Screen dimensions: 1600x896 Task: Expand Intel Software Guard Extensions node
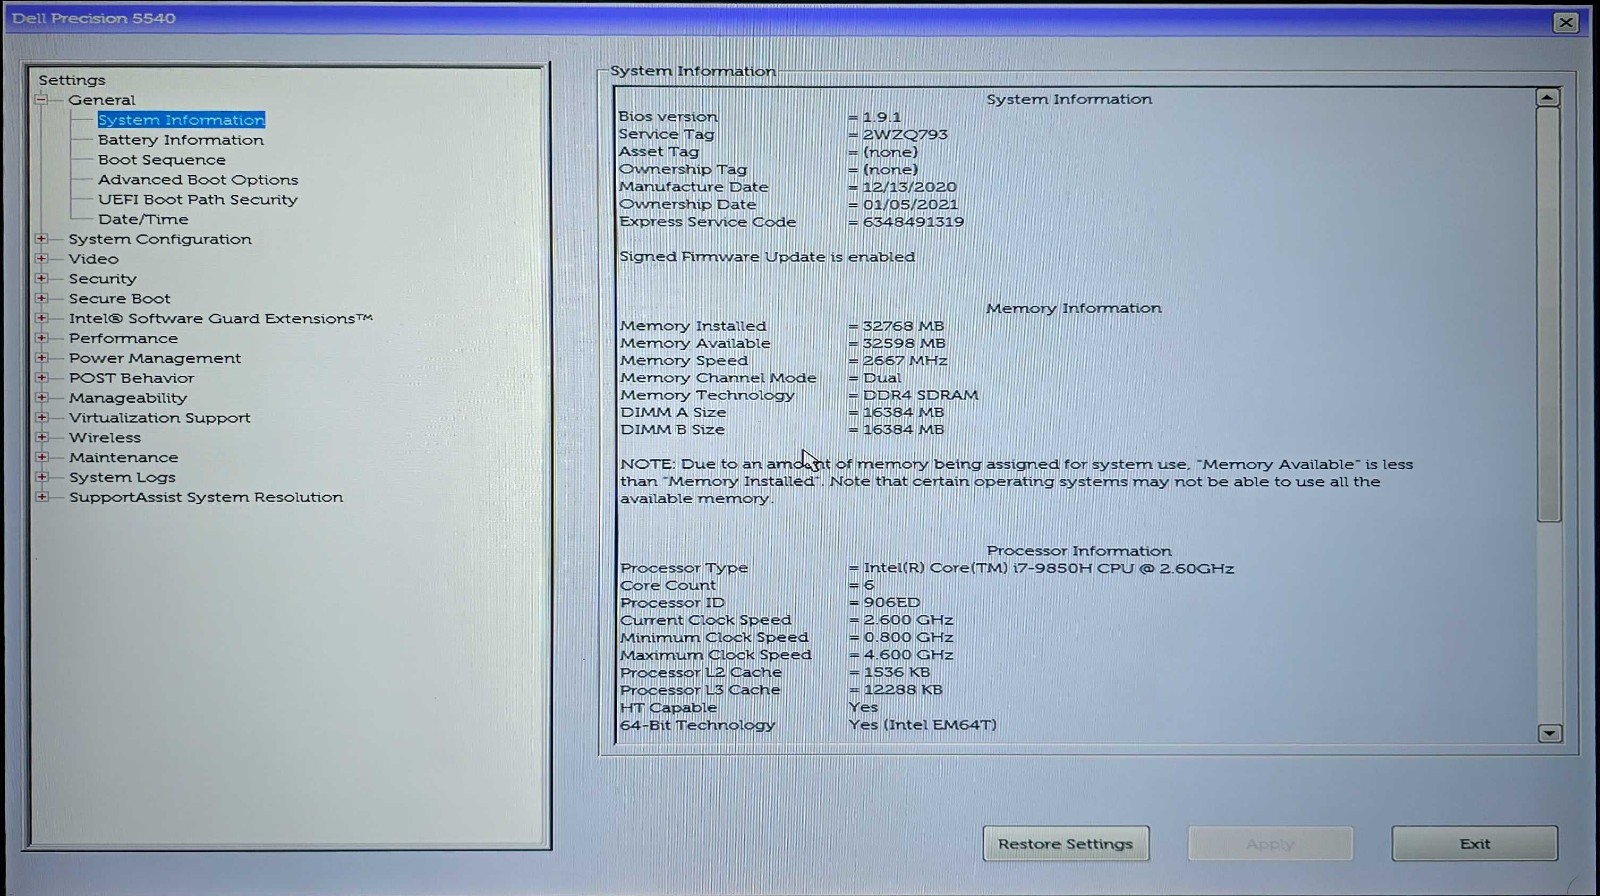coord(42,318)
